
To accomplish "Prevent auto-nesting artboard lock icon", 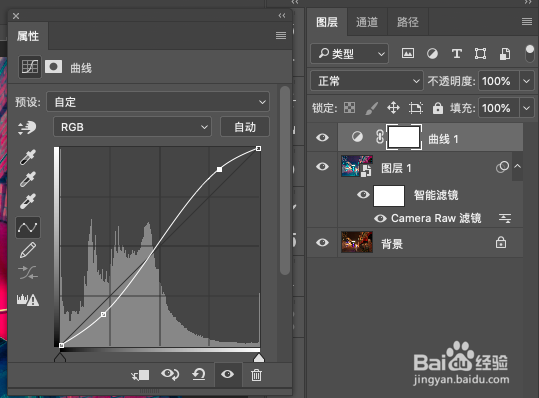I will [416, 108].
